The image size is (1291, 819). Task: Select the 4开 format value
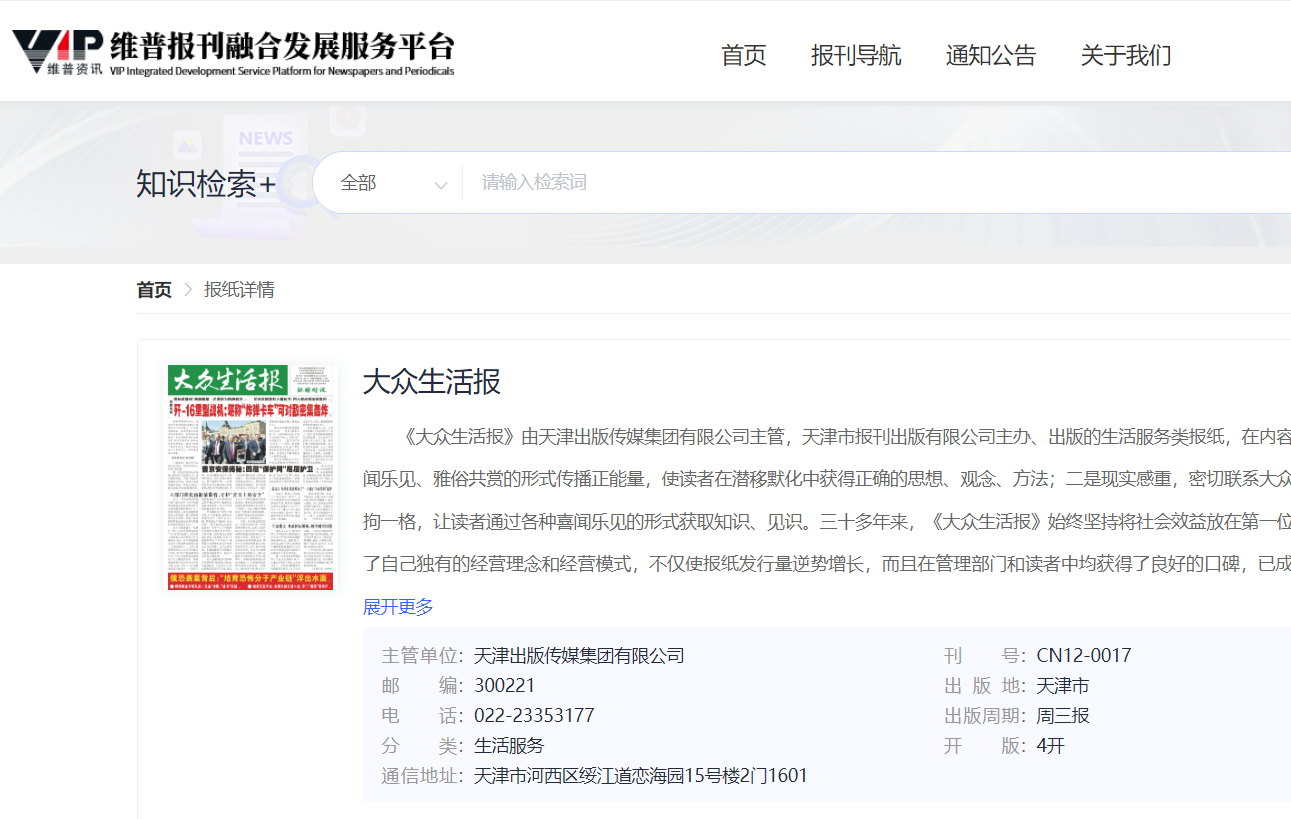pos(1051,746)
